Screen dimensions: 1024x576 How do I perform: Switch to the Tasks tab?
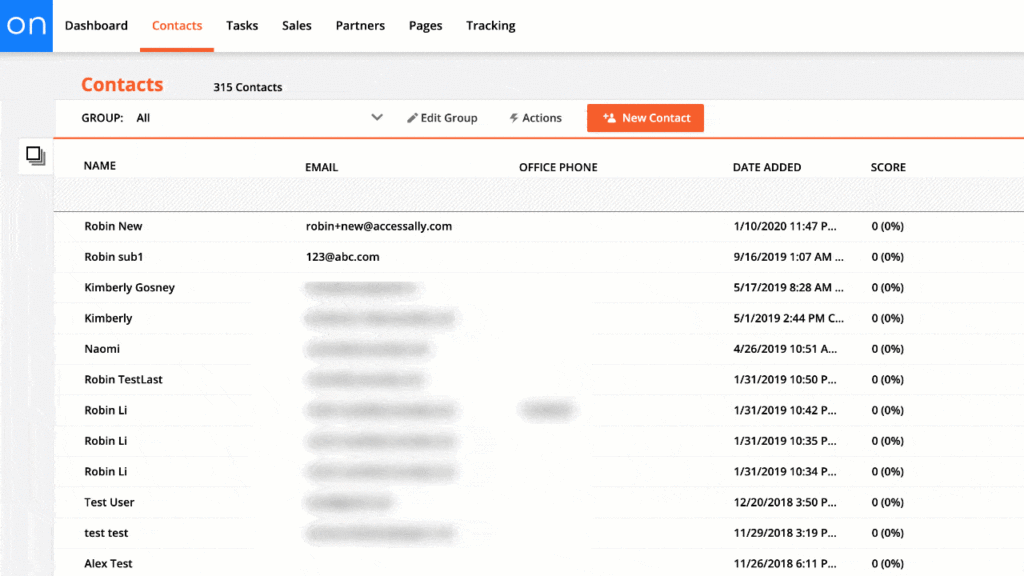242,25
